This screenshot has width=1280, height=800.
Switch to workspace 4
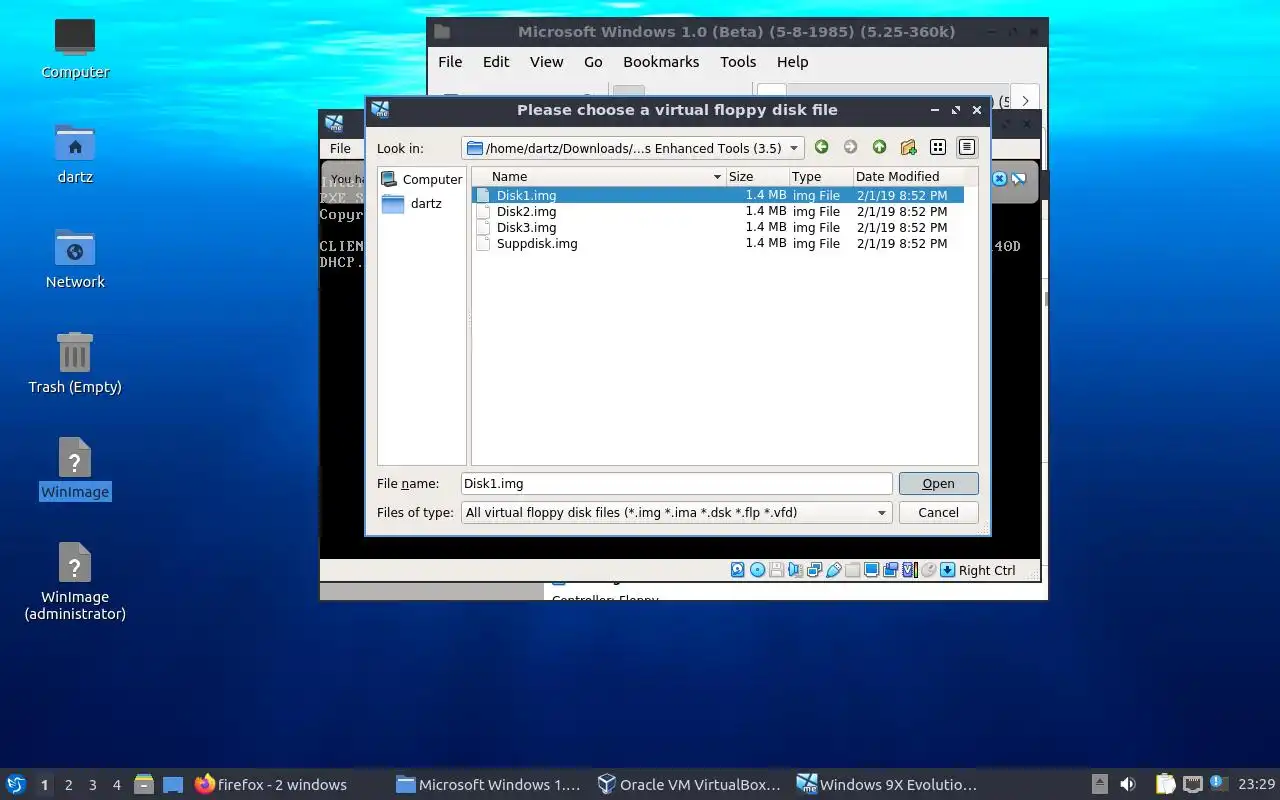coord(116,785)
